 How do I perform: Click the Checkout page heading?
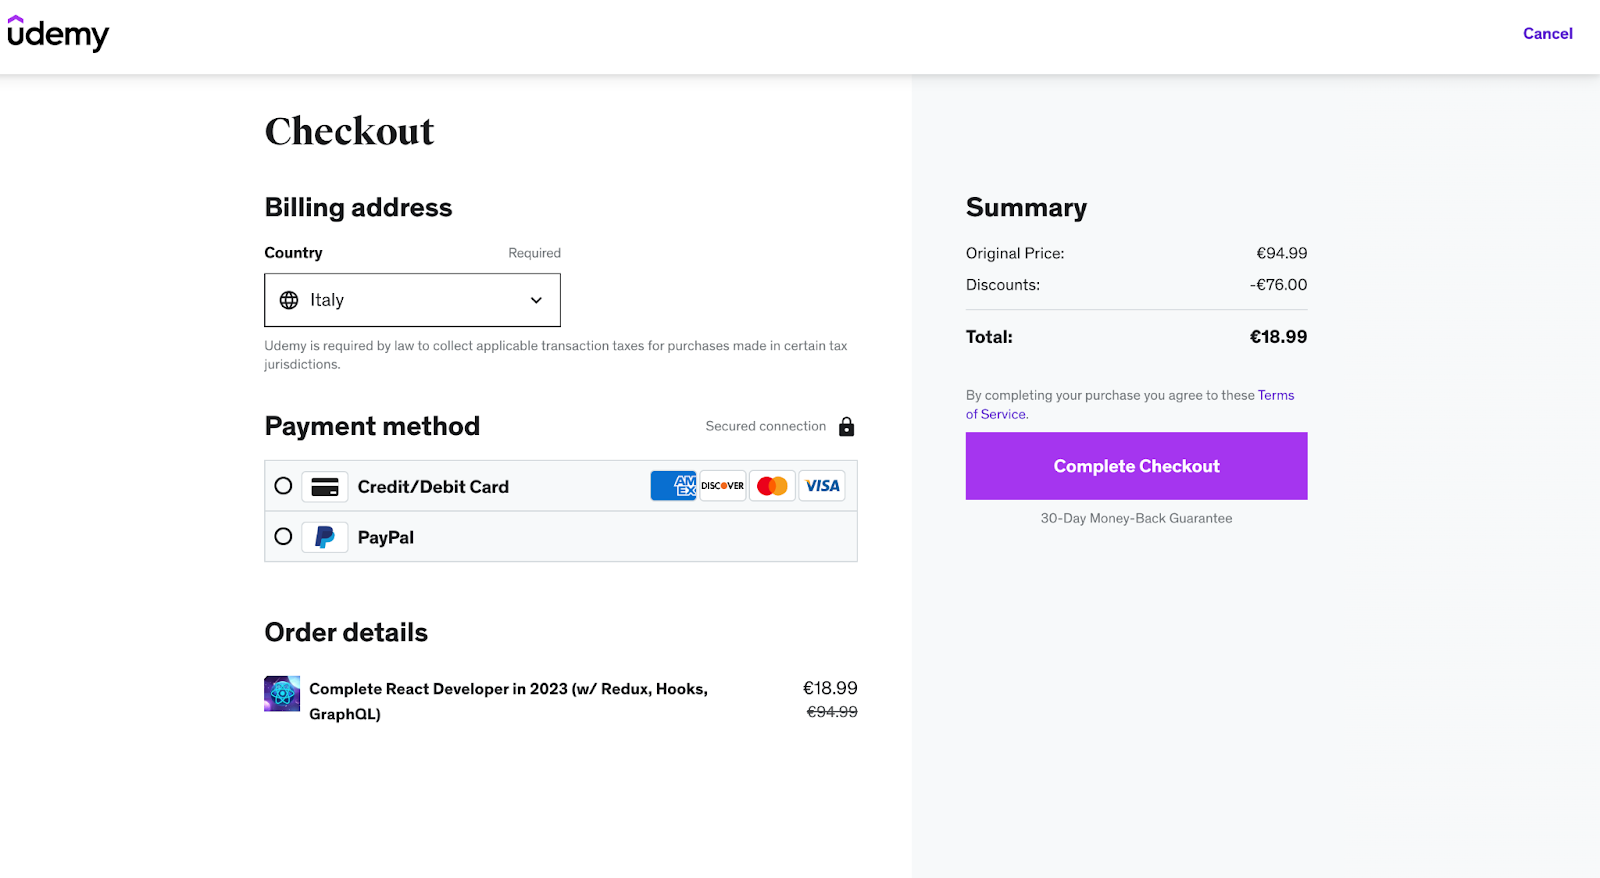click(349, 131)
